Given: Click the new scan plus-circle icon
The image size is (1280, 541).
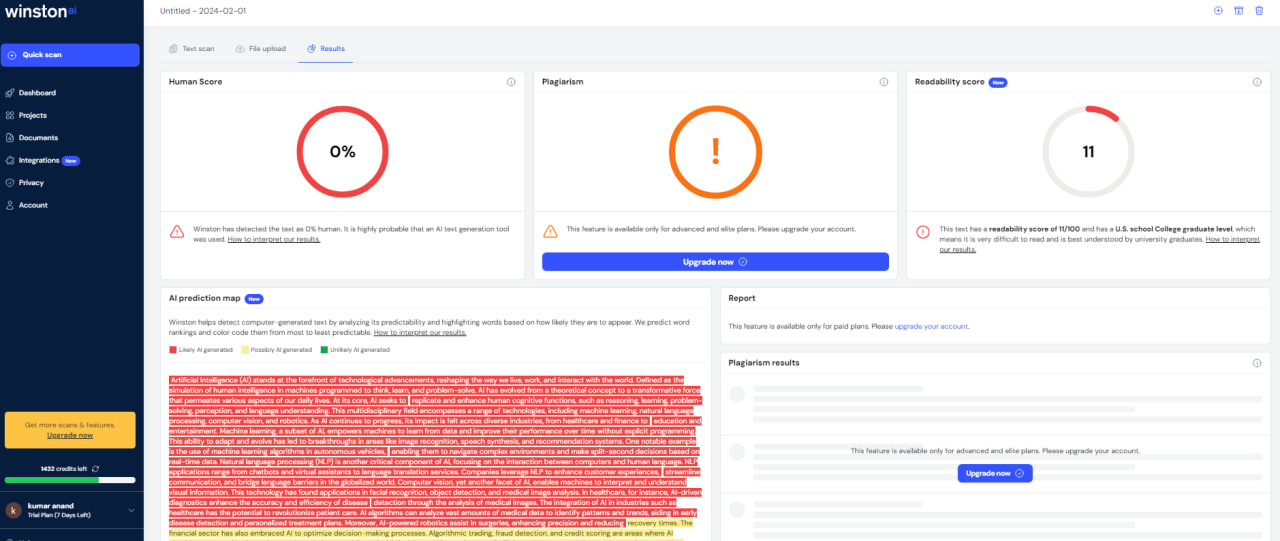Looking at the screenshot, I should click(1218, 10).
